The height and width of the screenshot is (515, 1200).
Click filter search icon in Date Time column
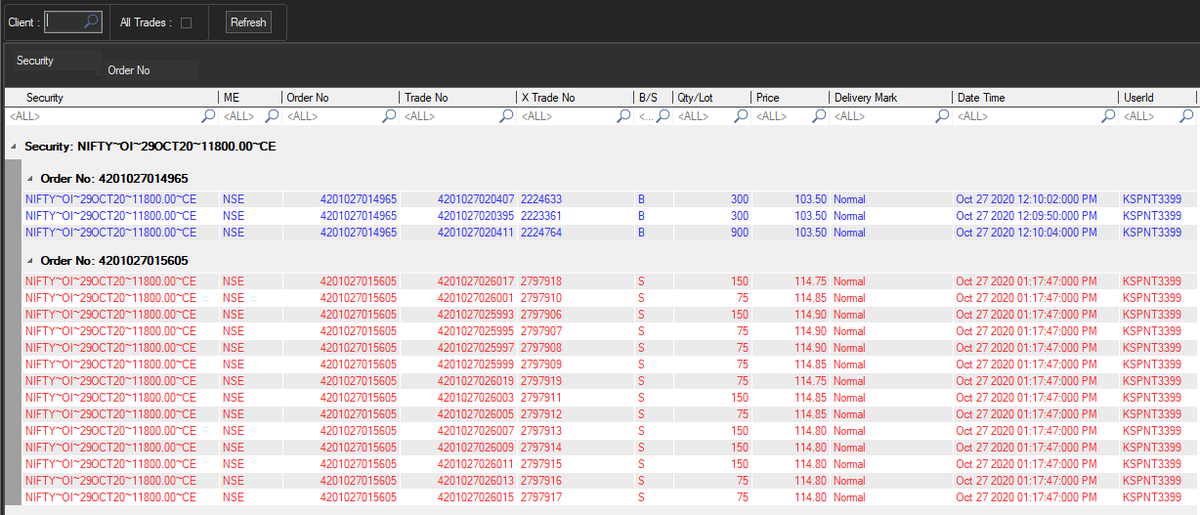tap(1108, 116)
